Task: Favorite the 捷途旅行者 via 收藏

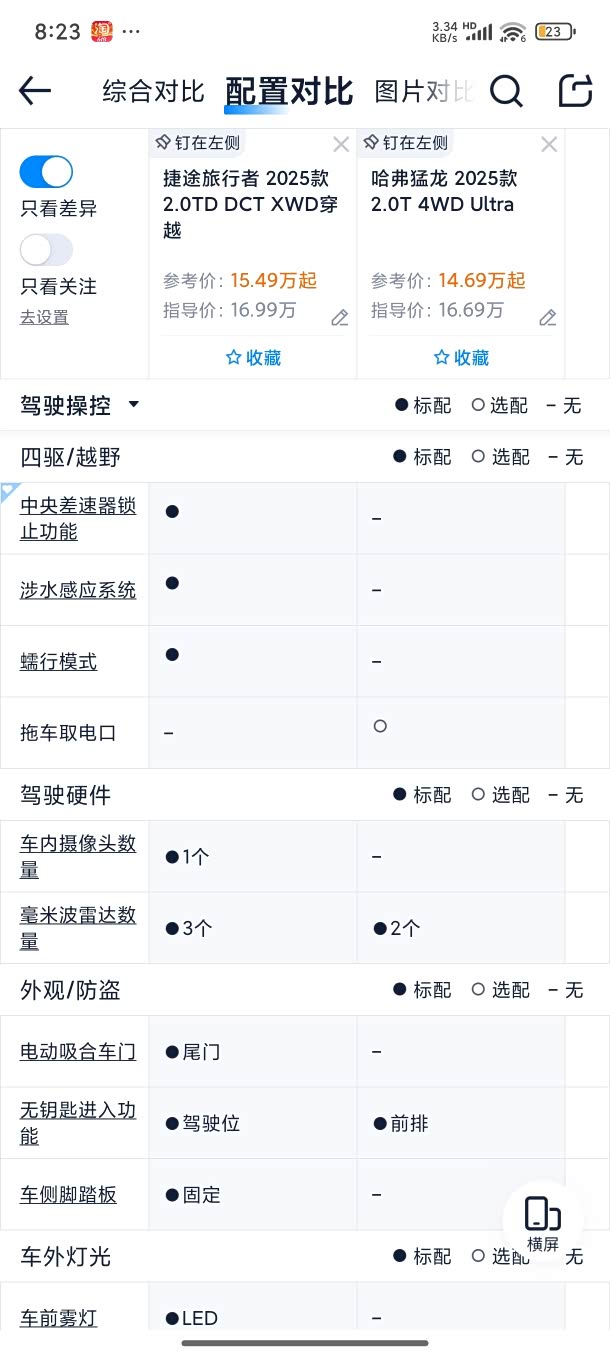Action: 253,357
